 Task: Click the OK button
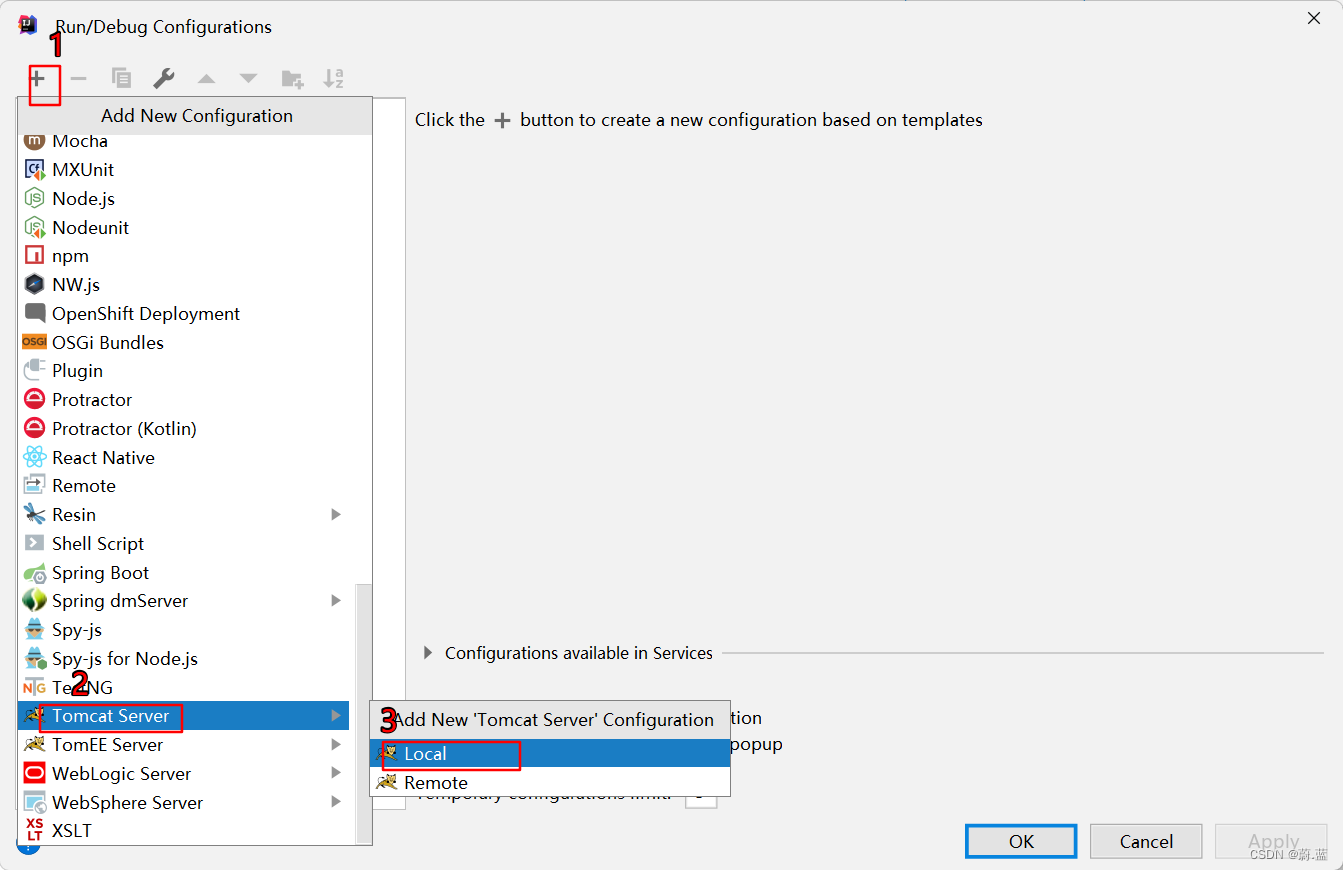[1021, 841]
